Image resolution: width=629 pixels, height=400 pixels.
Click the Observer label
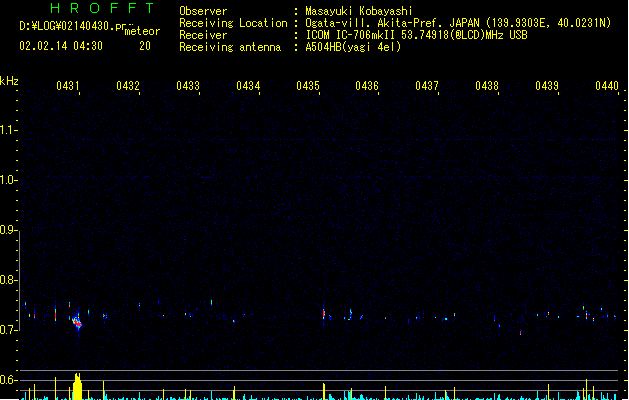(203, 11)
